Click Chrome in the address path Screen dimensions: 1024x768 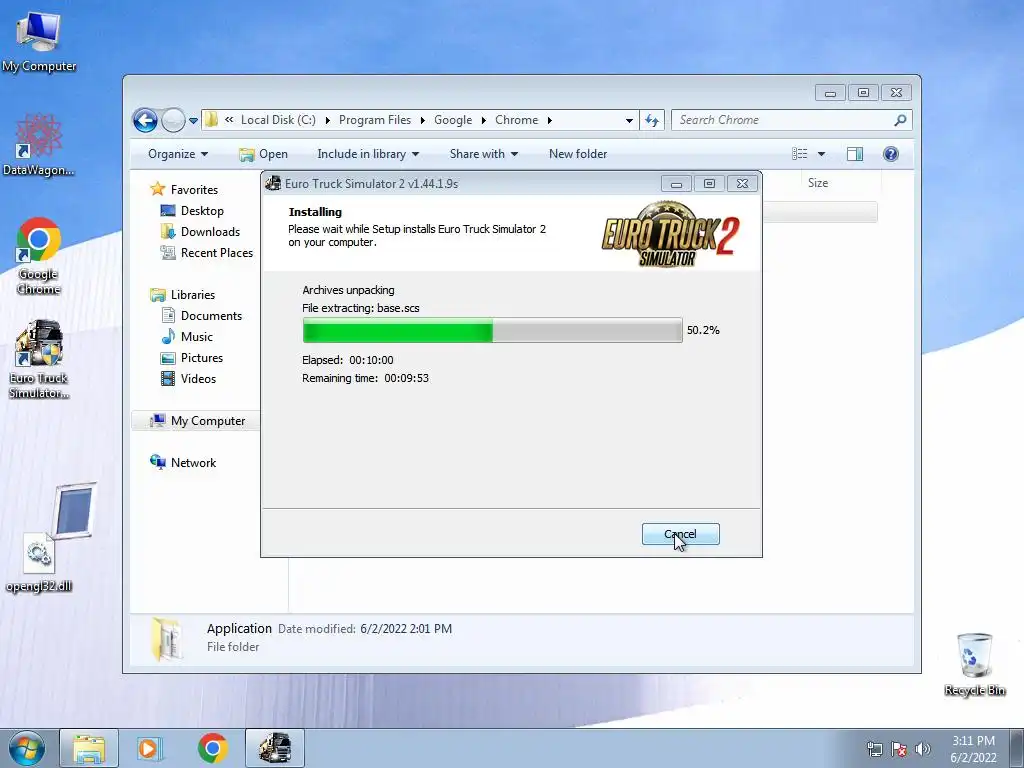(x=517, y=120)
